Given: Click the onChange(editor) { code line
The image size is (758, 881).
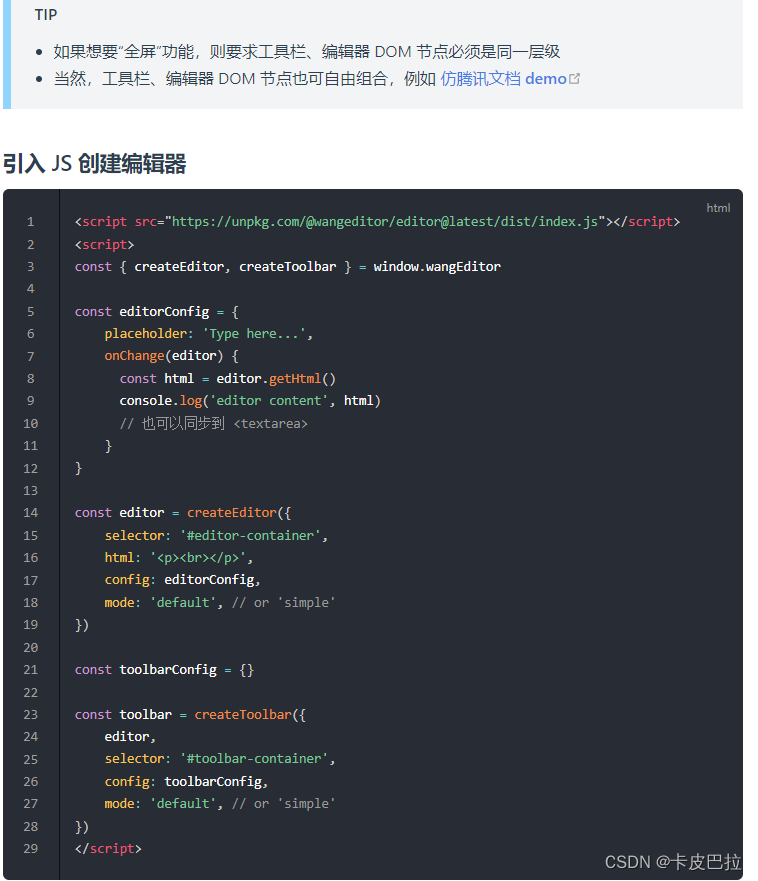Looking at the screenshot, I should (x=171, y=356).
